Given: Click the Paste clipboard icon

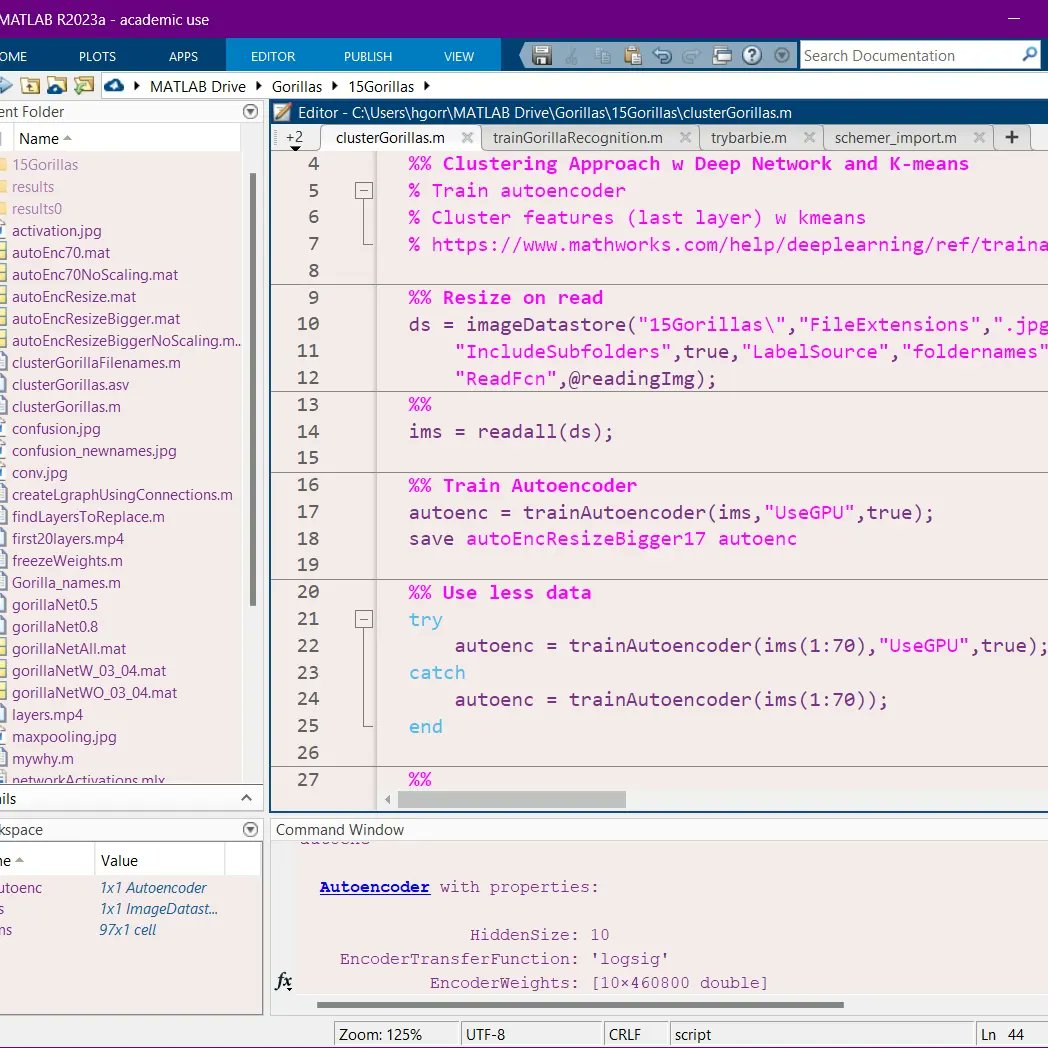Looking at the screenshot, I should coord(632,55).
